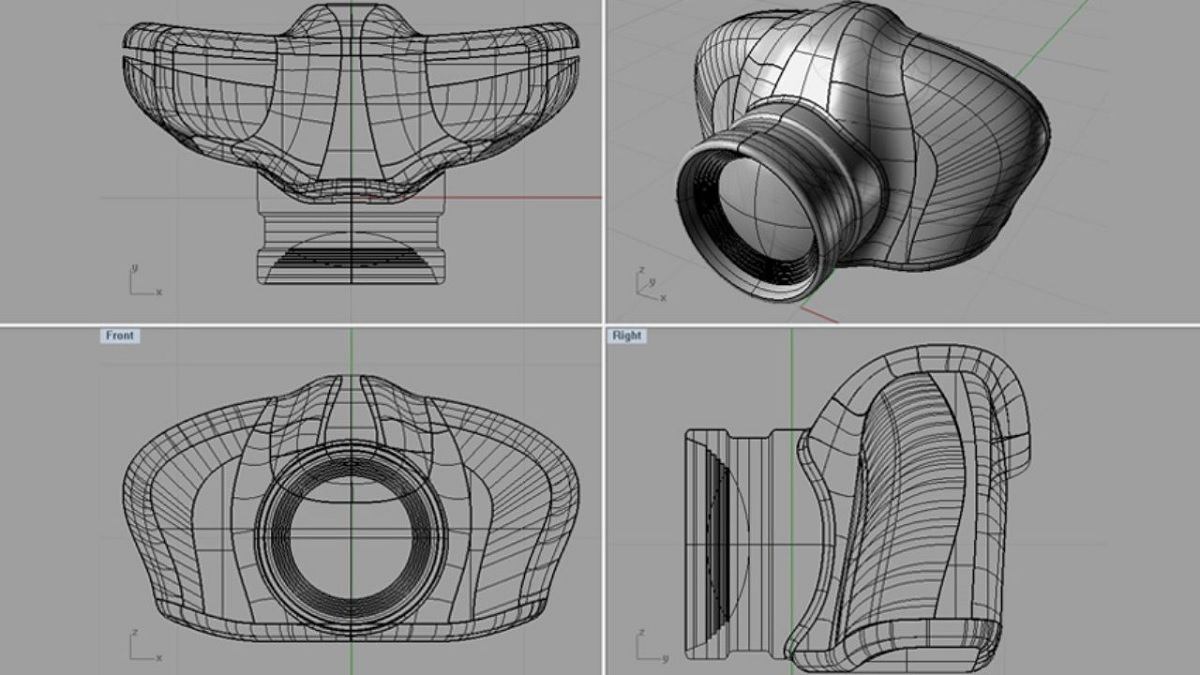This screenshot has height=675, width=1200.
Task: Click the gizmo origin point in the Perspective view
Action: [637, 293]
